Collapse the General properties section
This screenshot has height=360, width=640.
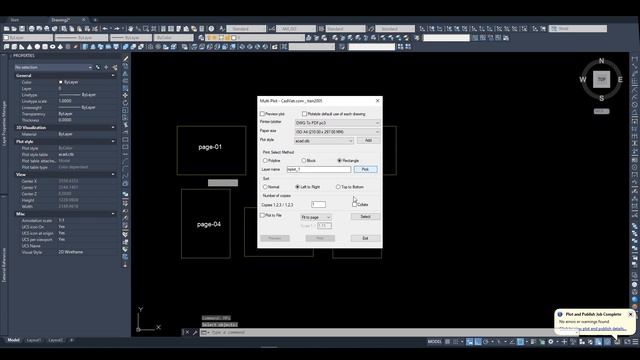pyautogui.click(x=113, y=76)
